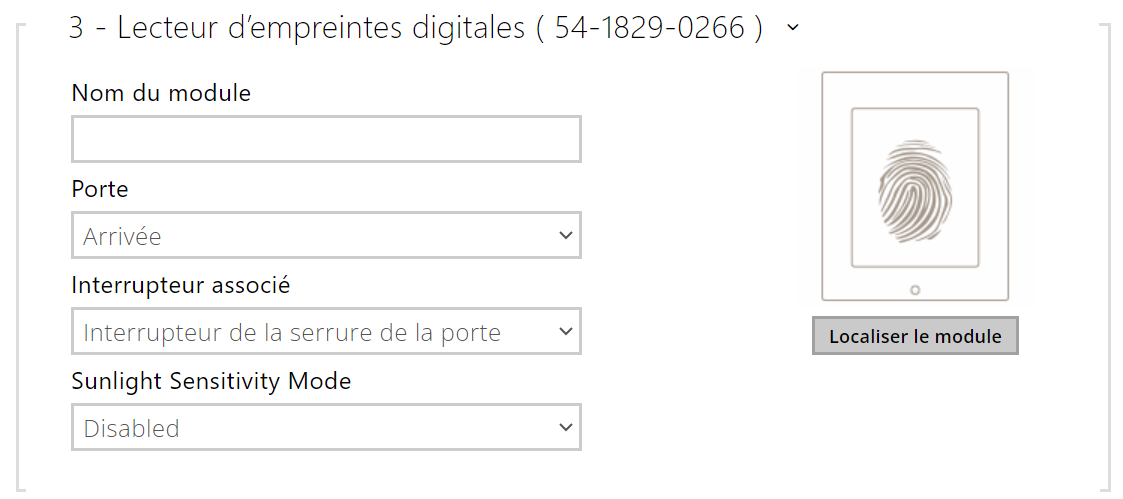The height and width of the screenshot is (499, 1123).
Task: Open the Interrupteur de la serrure dropdown
Action: click(326, 332)
